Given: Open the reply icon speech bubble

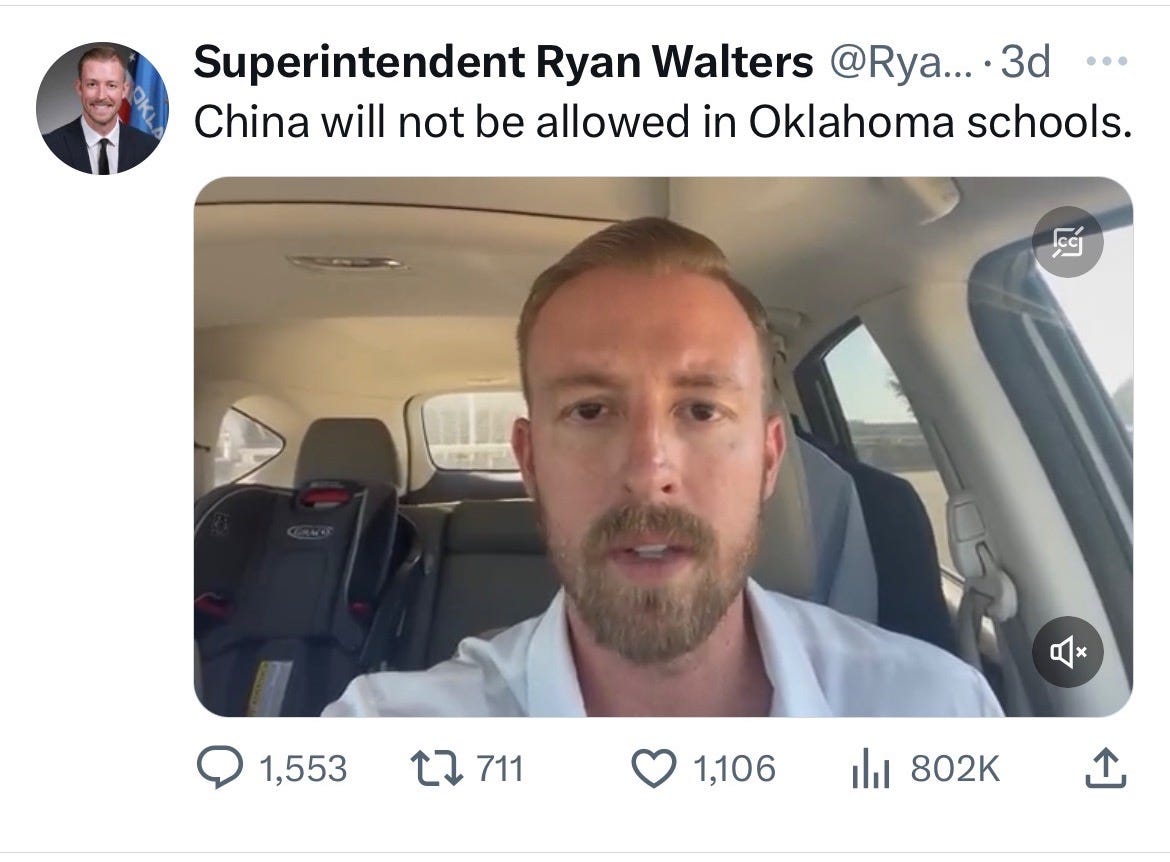Looking at the screenshot, I should tap(219, 768).
